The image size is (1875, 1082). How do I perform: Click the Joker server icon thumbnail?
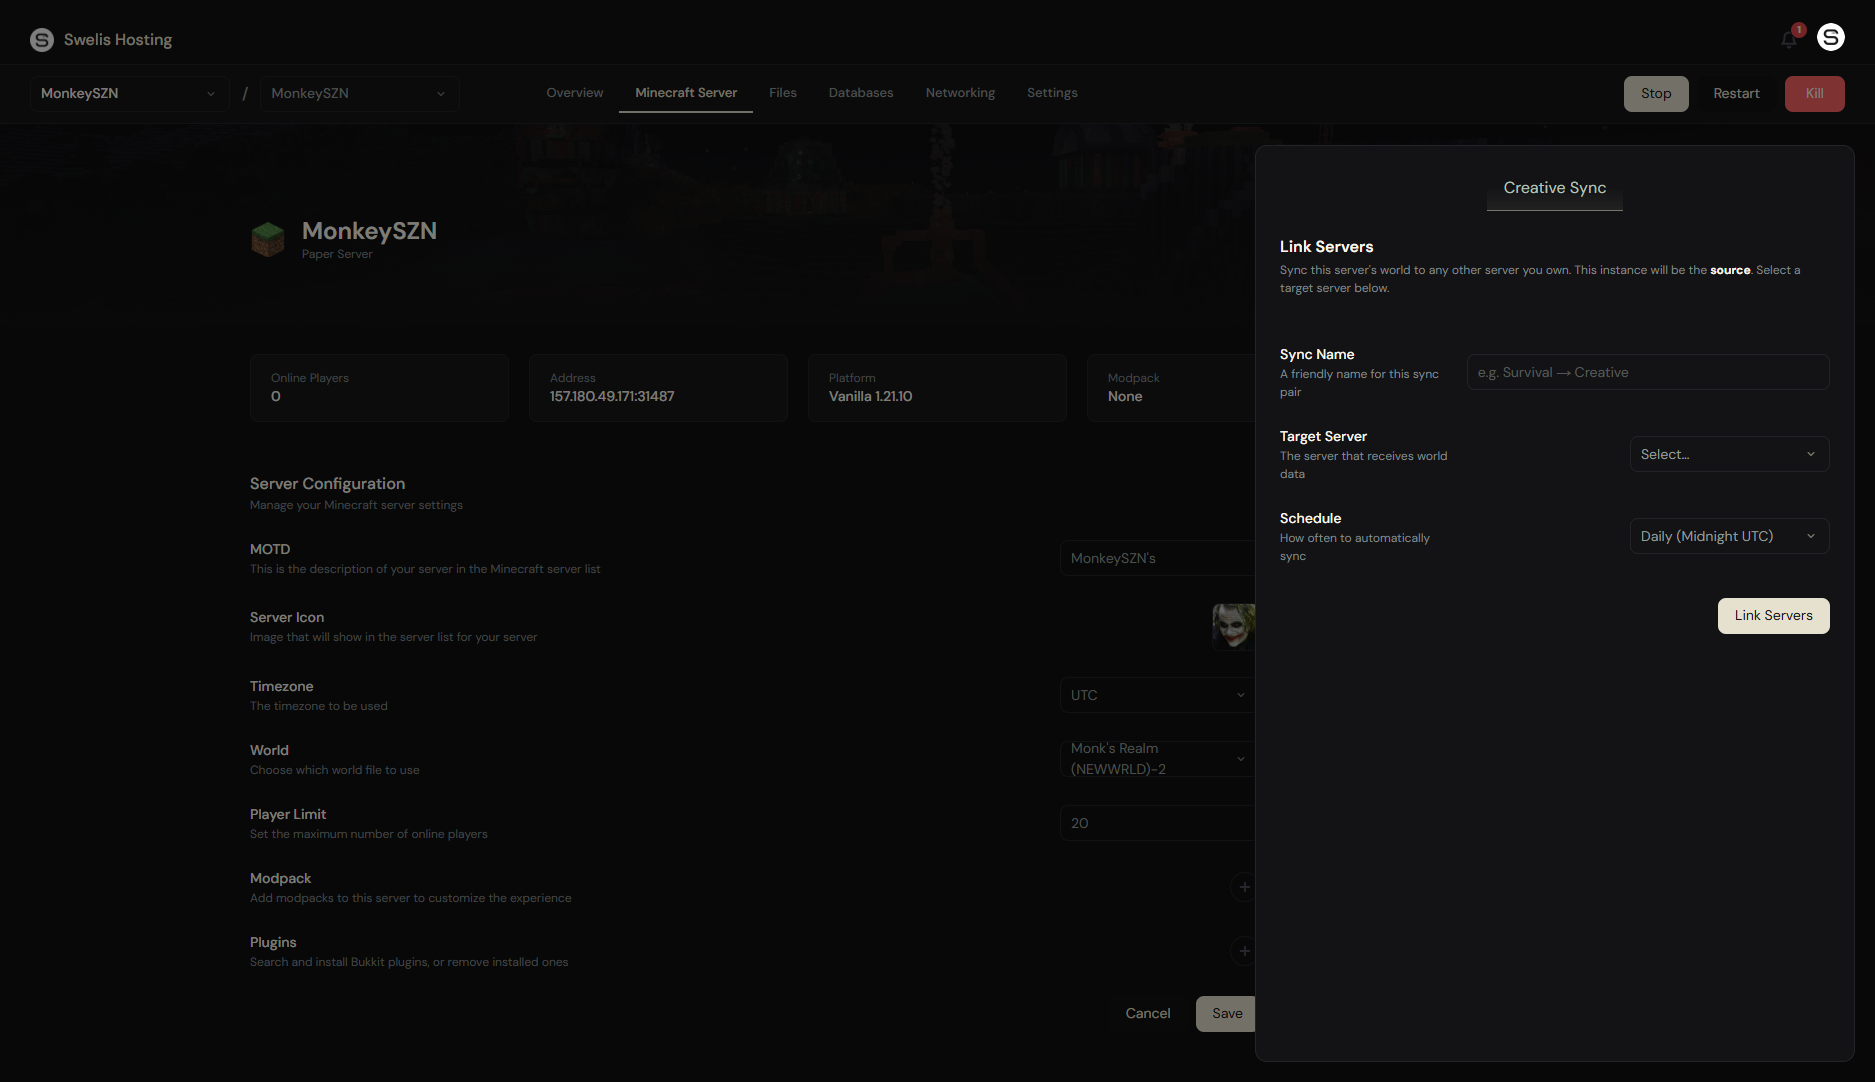pyautogui.click(x=1232, y=626)
